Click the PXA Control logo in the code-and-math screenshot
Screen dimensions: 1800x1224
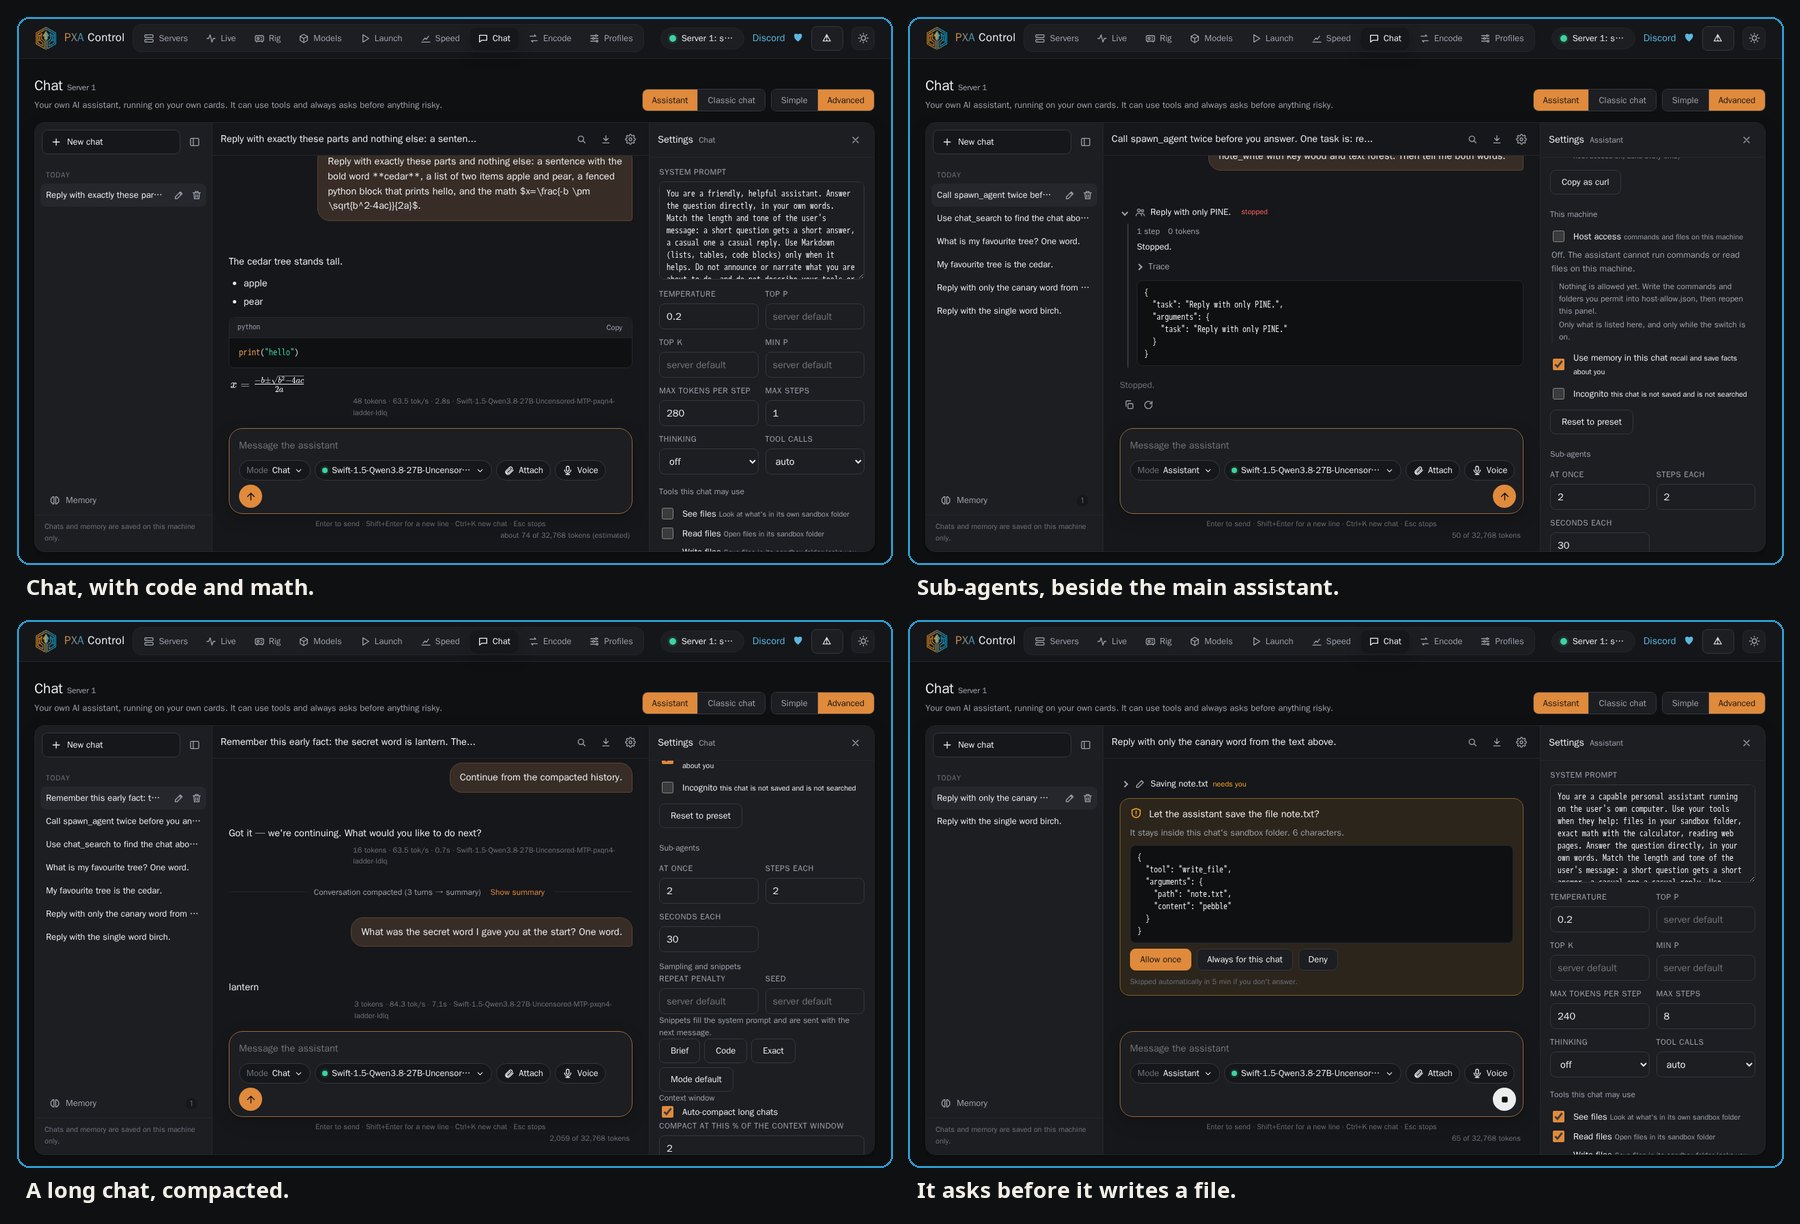[x=80, y=38]
